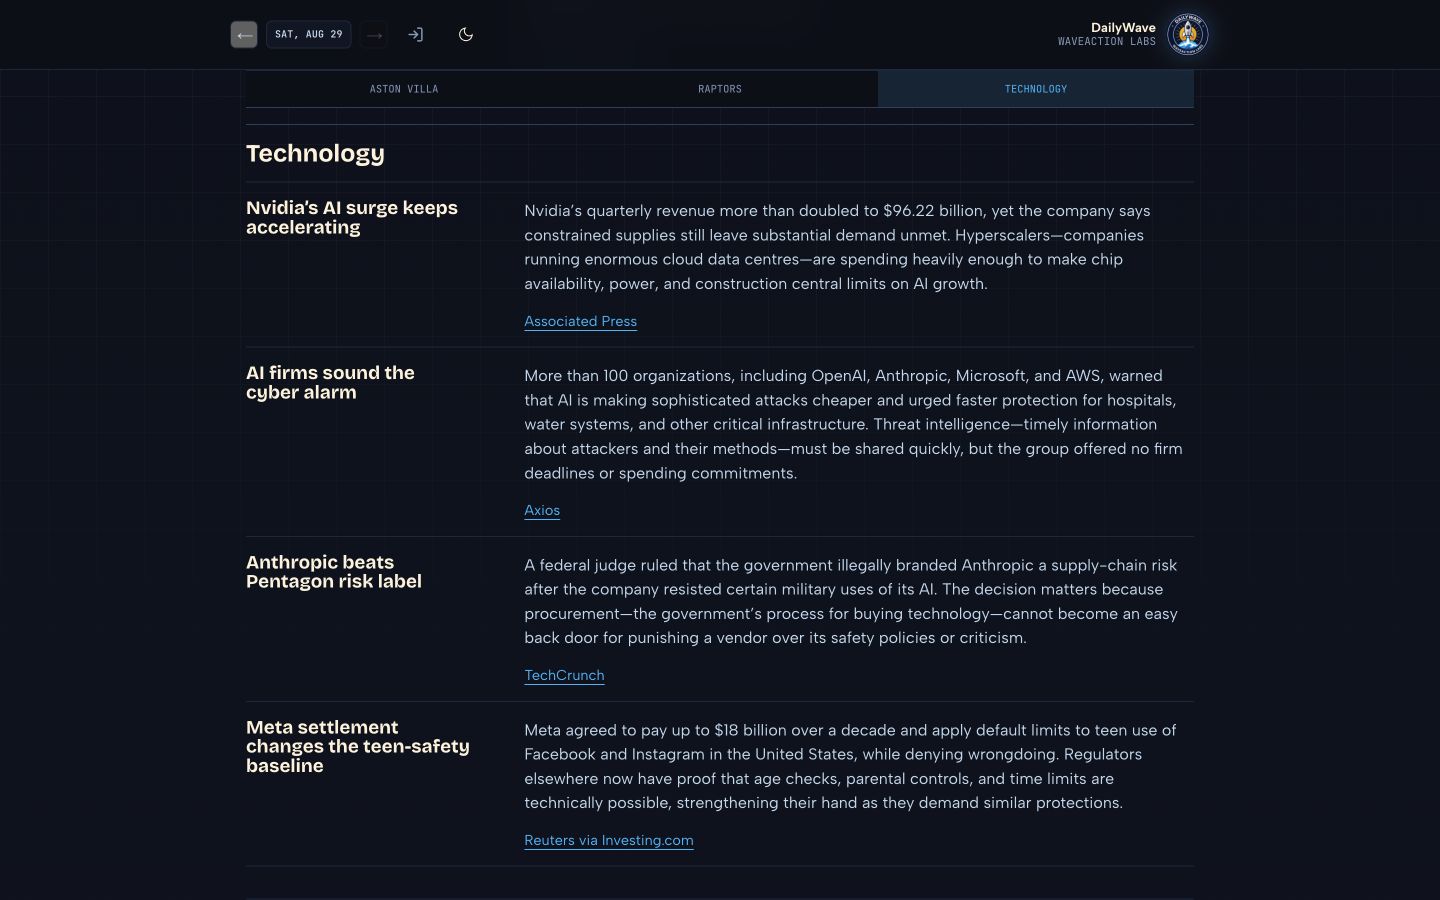
Task: Switch to the Aston Villa tab
Action: [404, 89]
